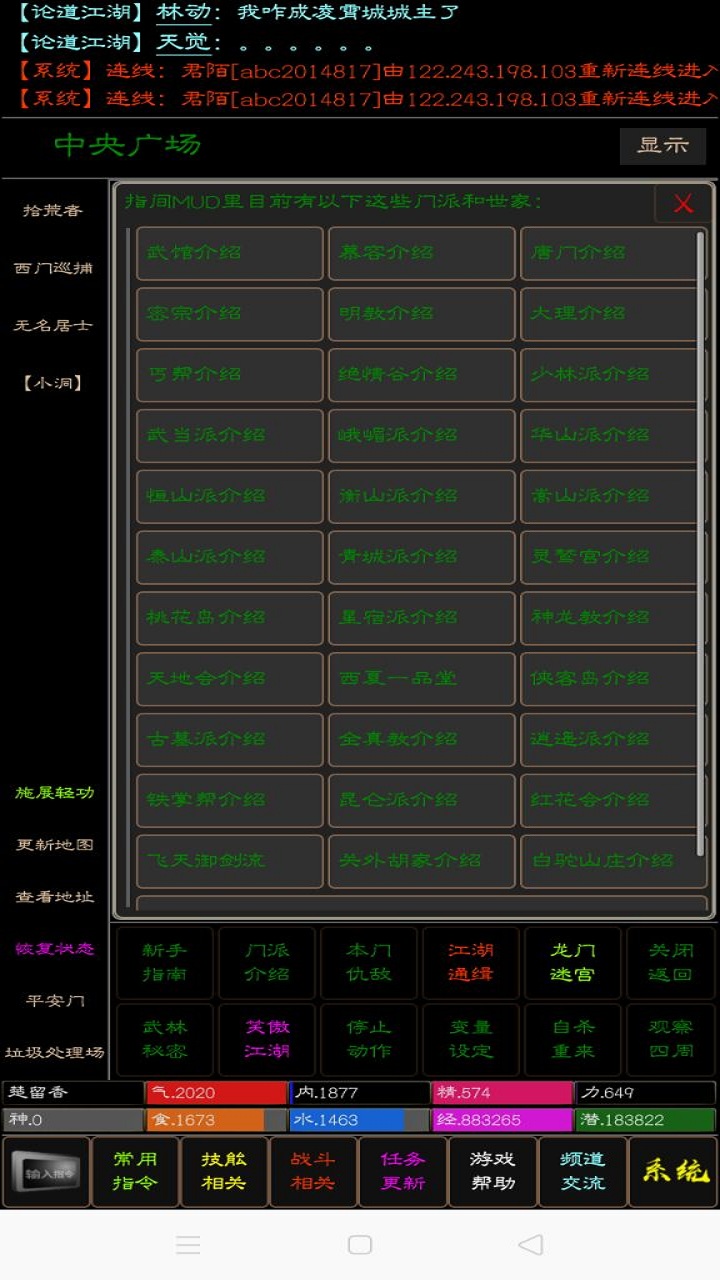Expand the 技能相关 skills menu
Viewport: 720px width, 1280px height.
pos(224,1172)
